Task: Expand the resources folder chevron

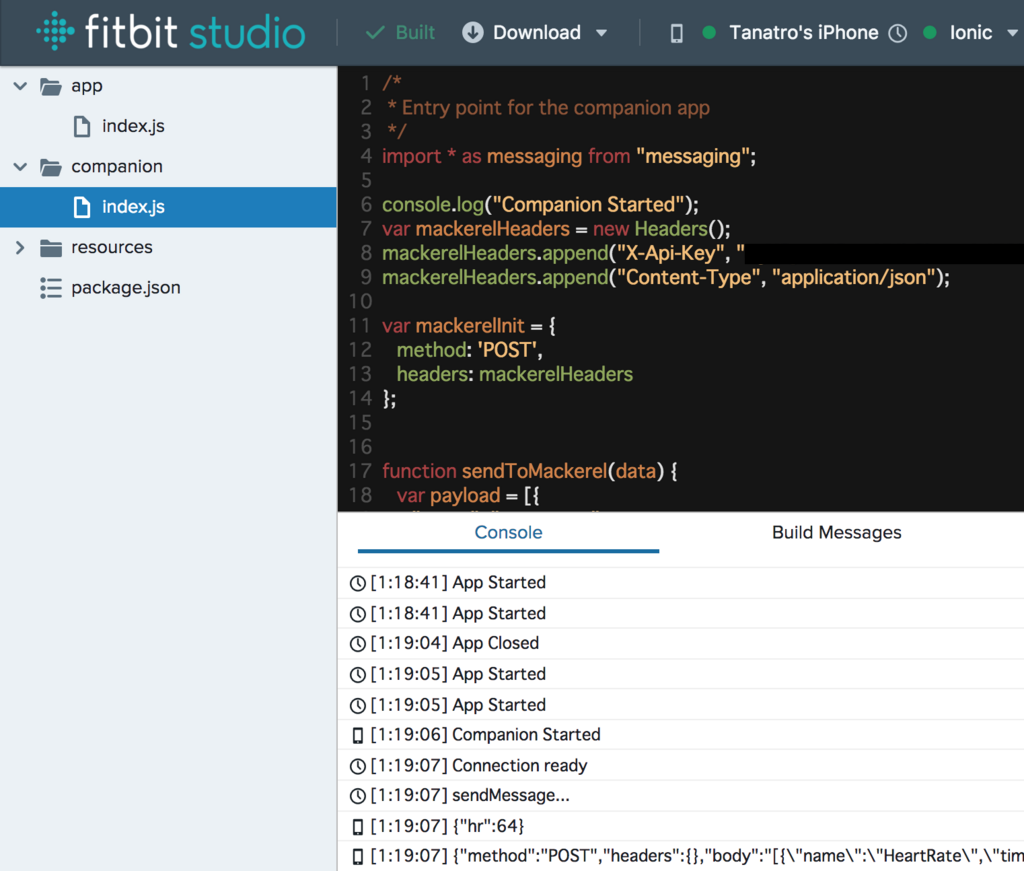Action: [20, 247]
